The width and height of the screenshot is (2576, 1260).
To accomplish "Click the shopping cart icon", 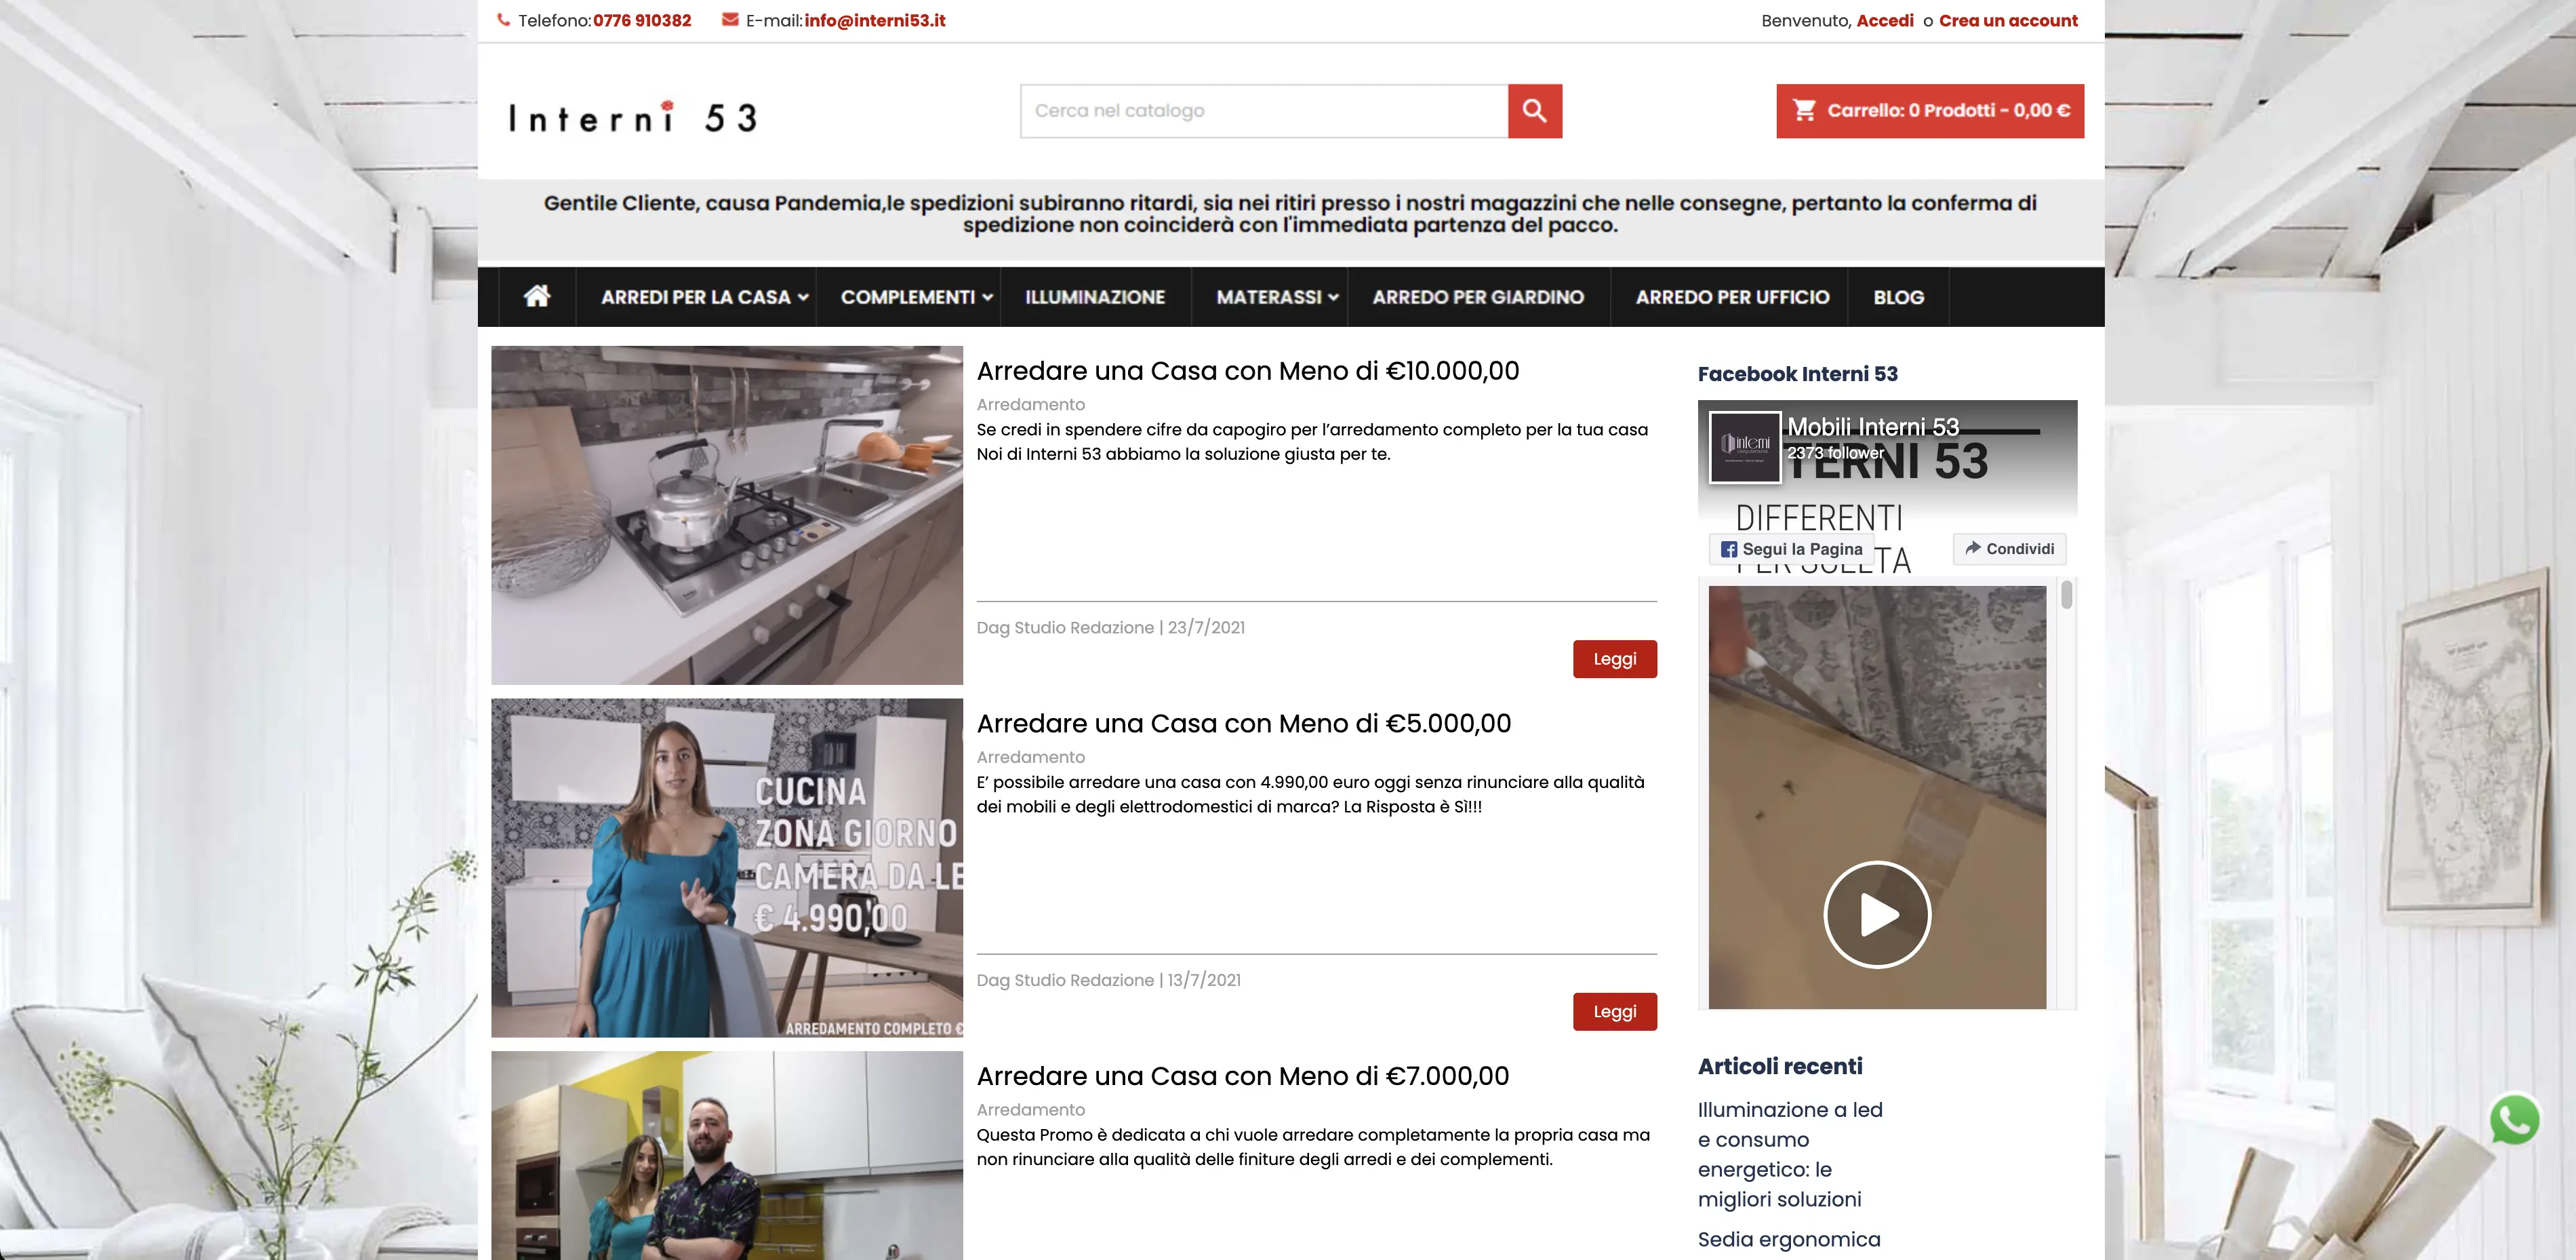I will tap(1804, 110).
